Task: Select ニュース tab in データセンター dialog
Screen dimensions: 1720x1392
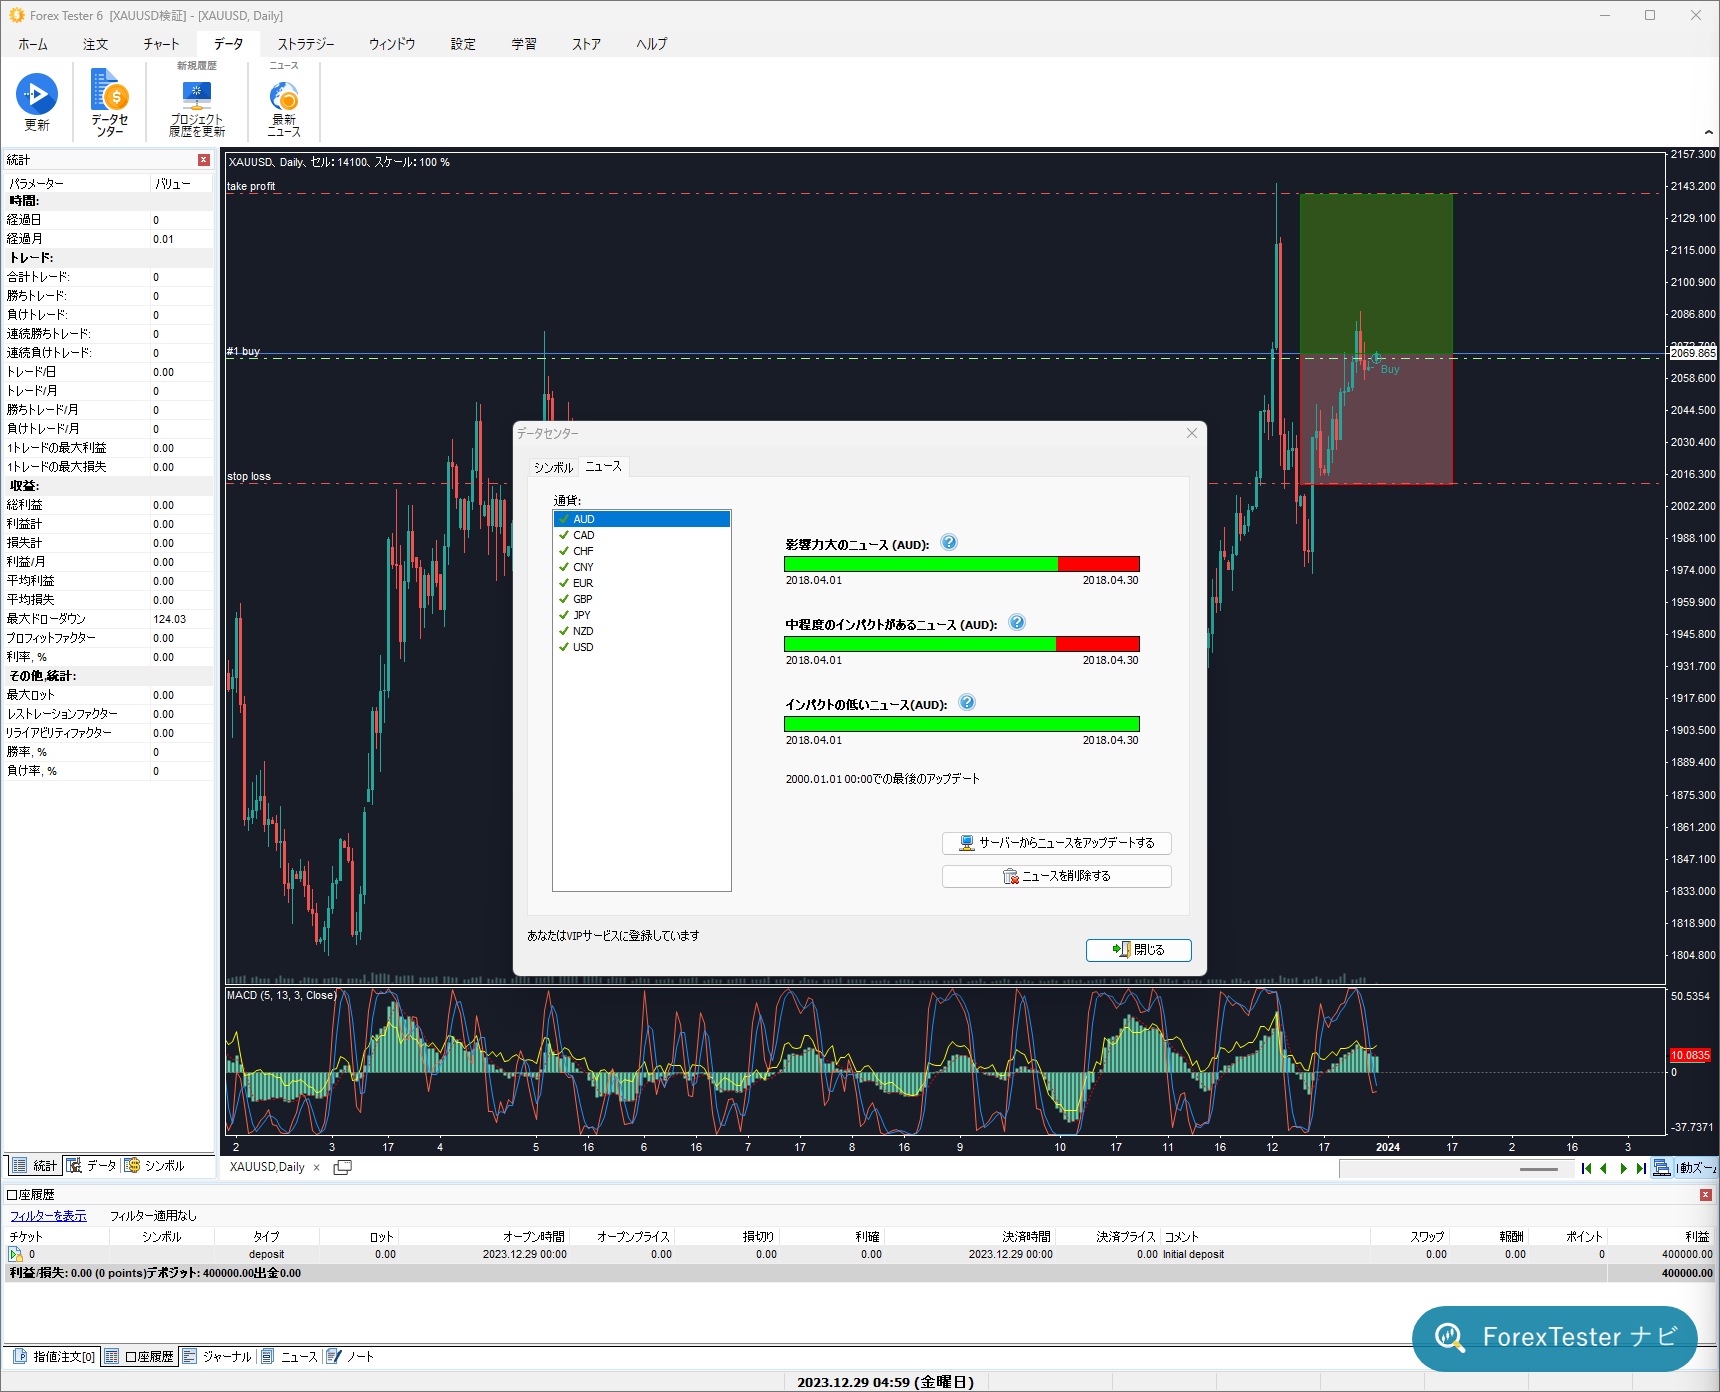Action: coord(604,466)
